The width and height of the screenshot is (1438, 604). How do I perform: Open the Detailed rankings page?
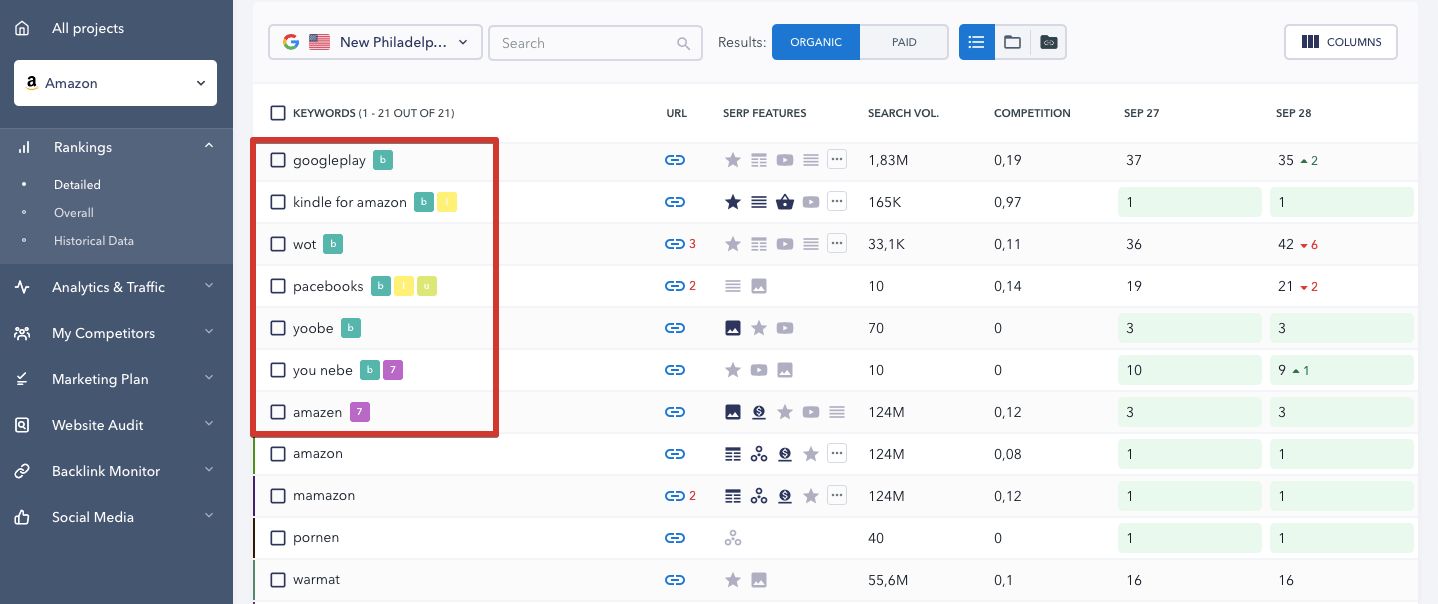pyautogui.click(x=77, y=185)
